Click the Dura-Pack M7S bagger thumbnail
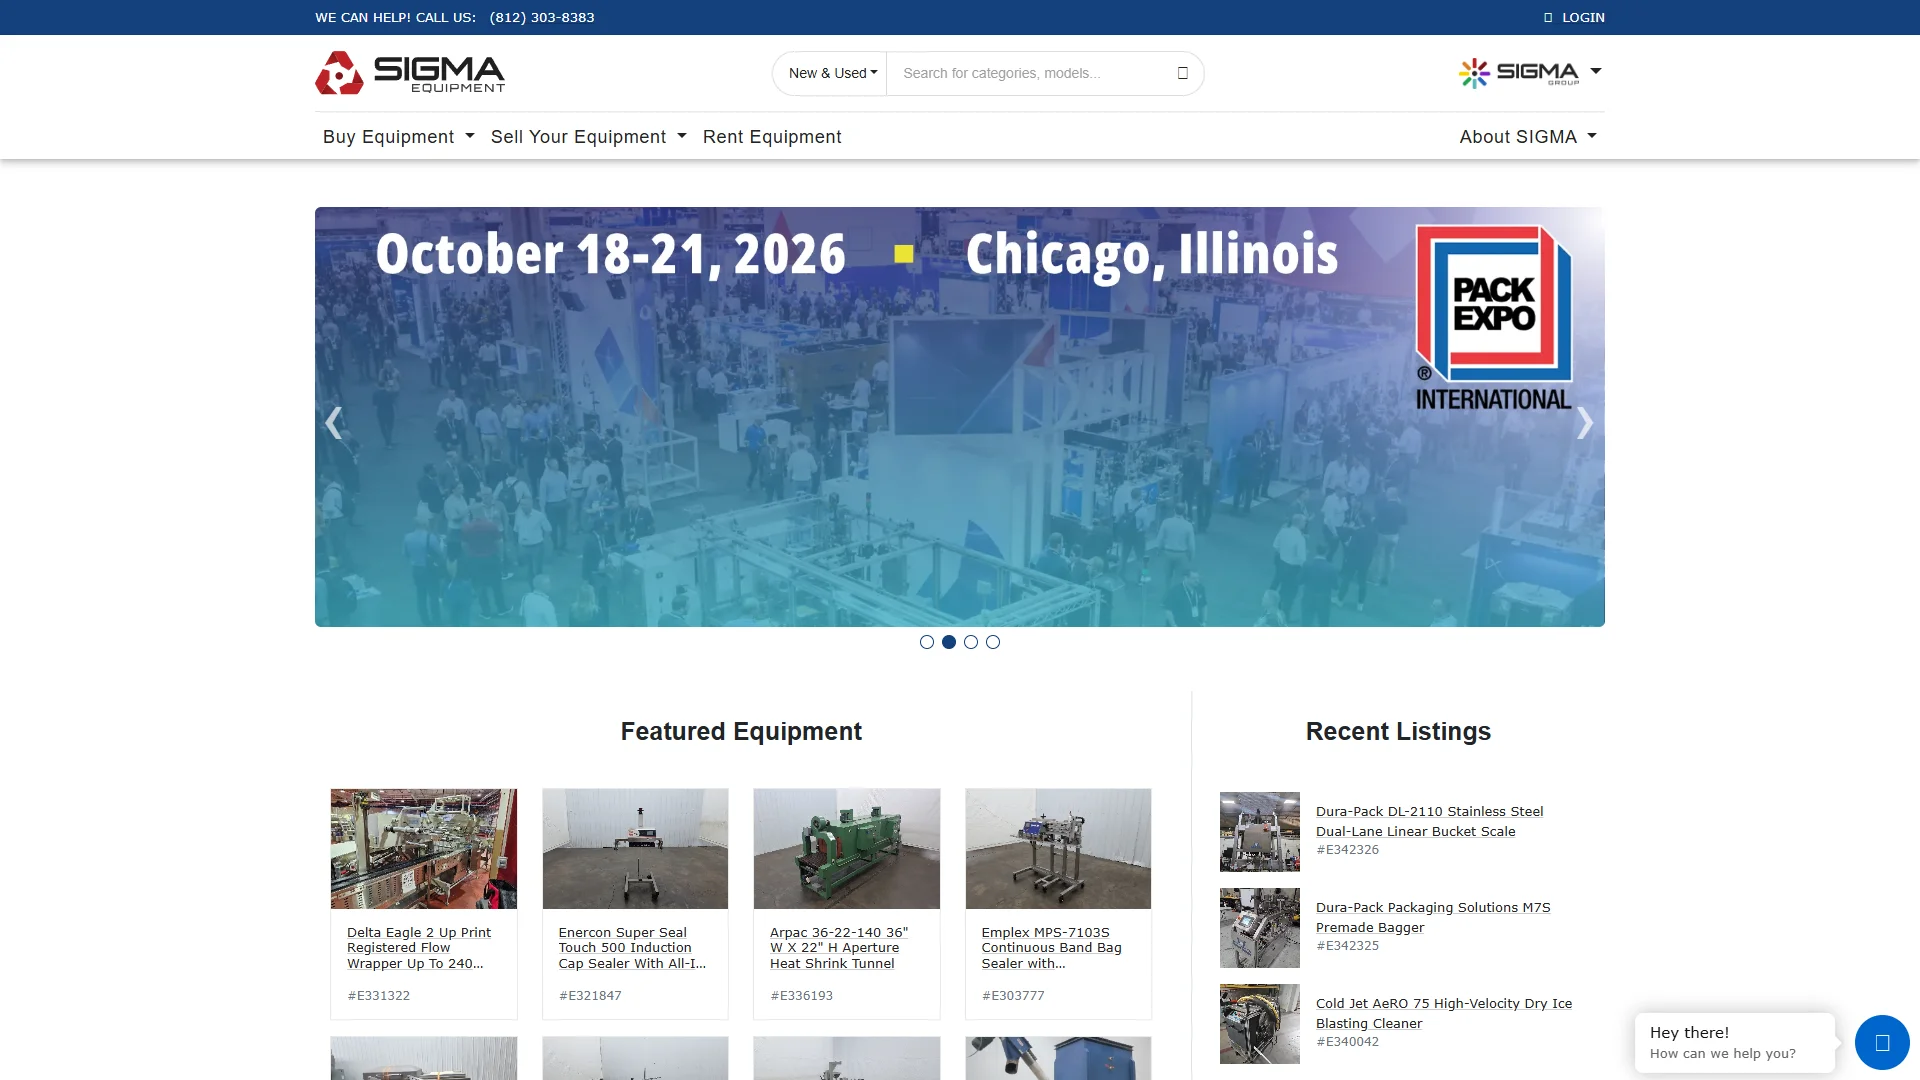 pyautogui.click(x=1260, y=928)
